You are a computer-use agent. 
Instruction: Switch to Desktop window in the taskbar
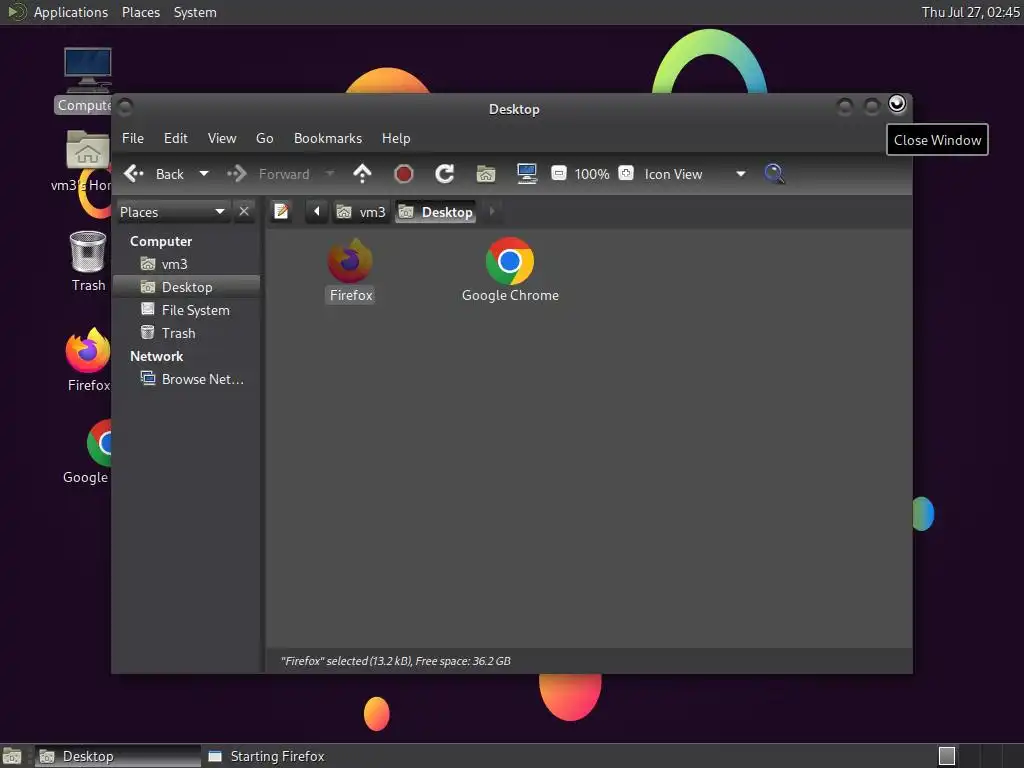coord(118,756)
